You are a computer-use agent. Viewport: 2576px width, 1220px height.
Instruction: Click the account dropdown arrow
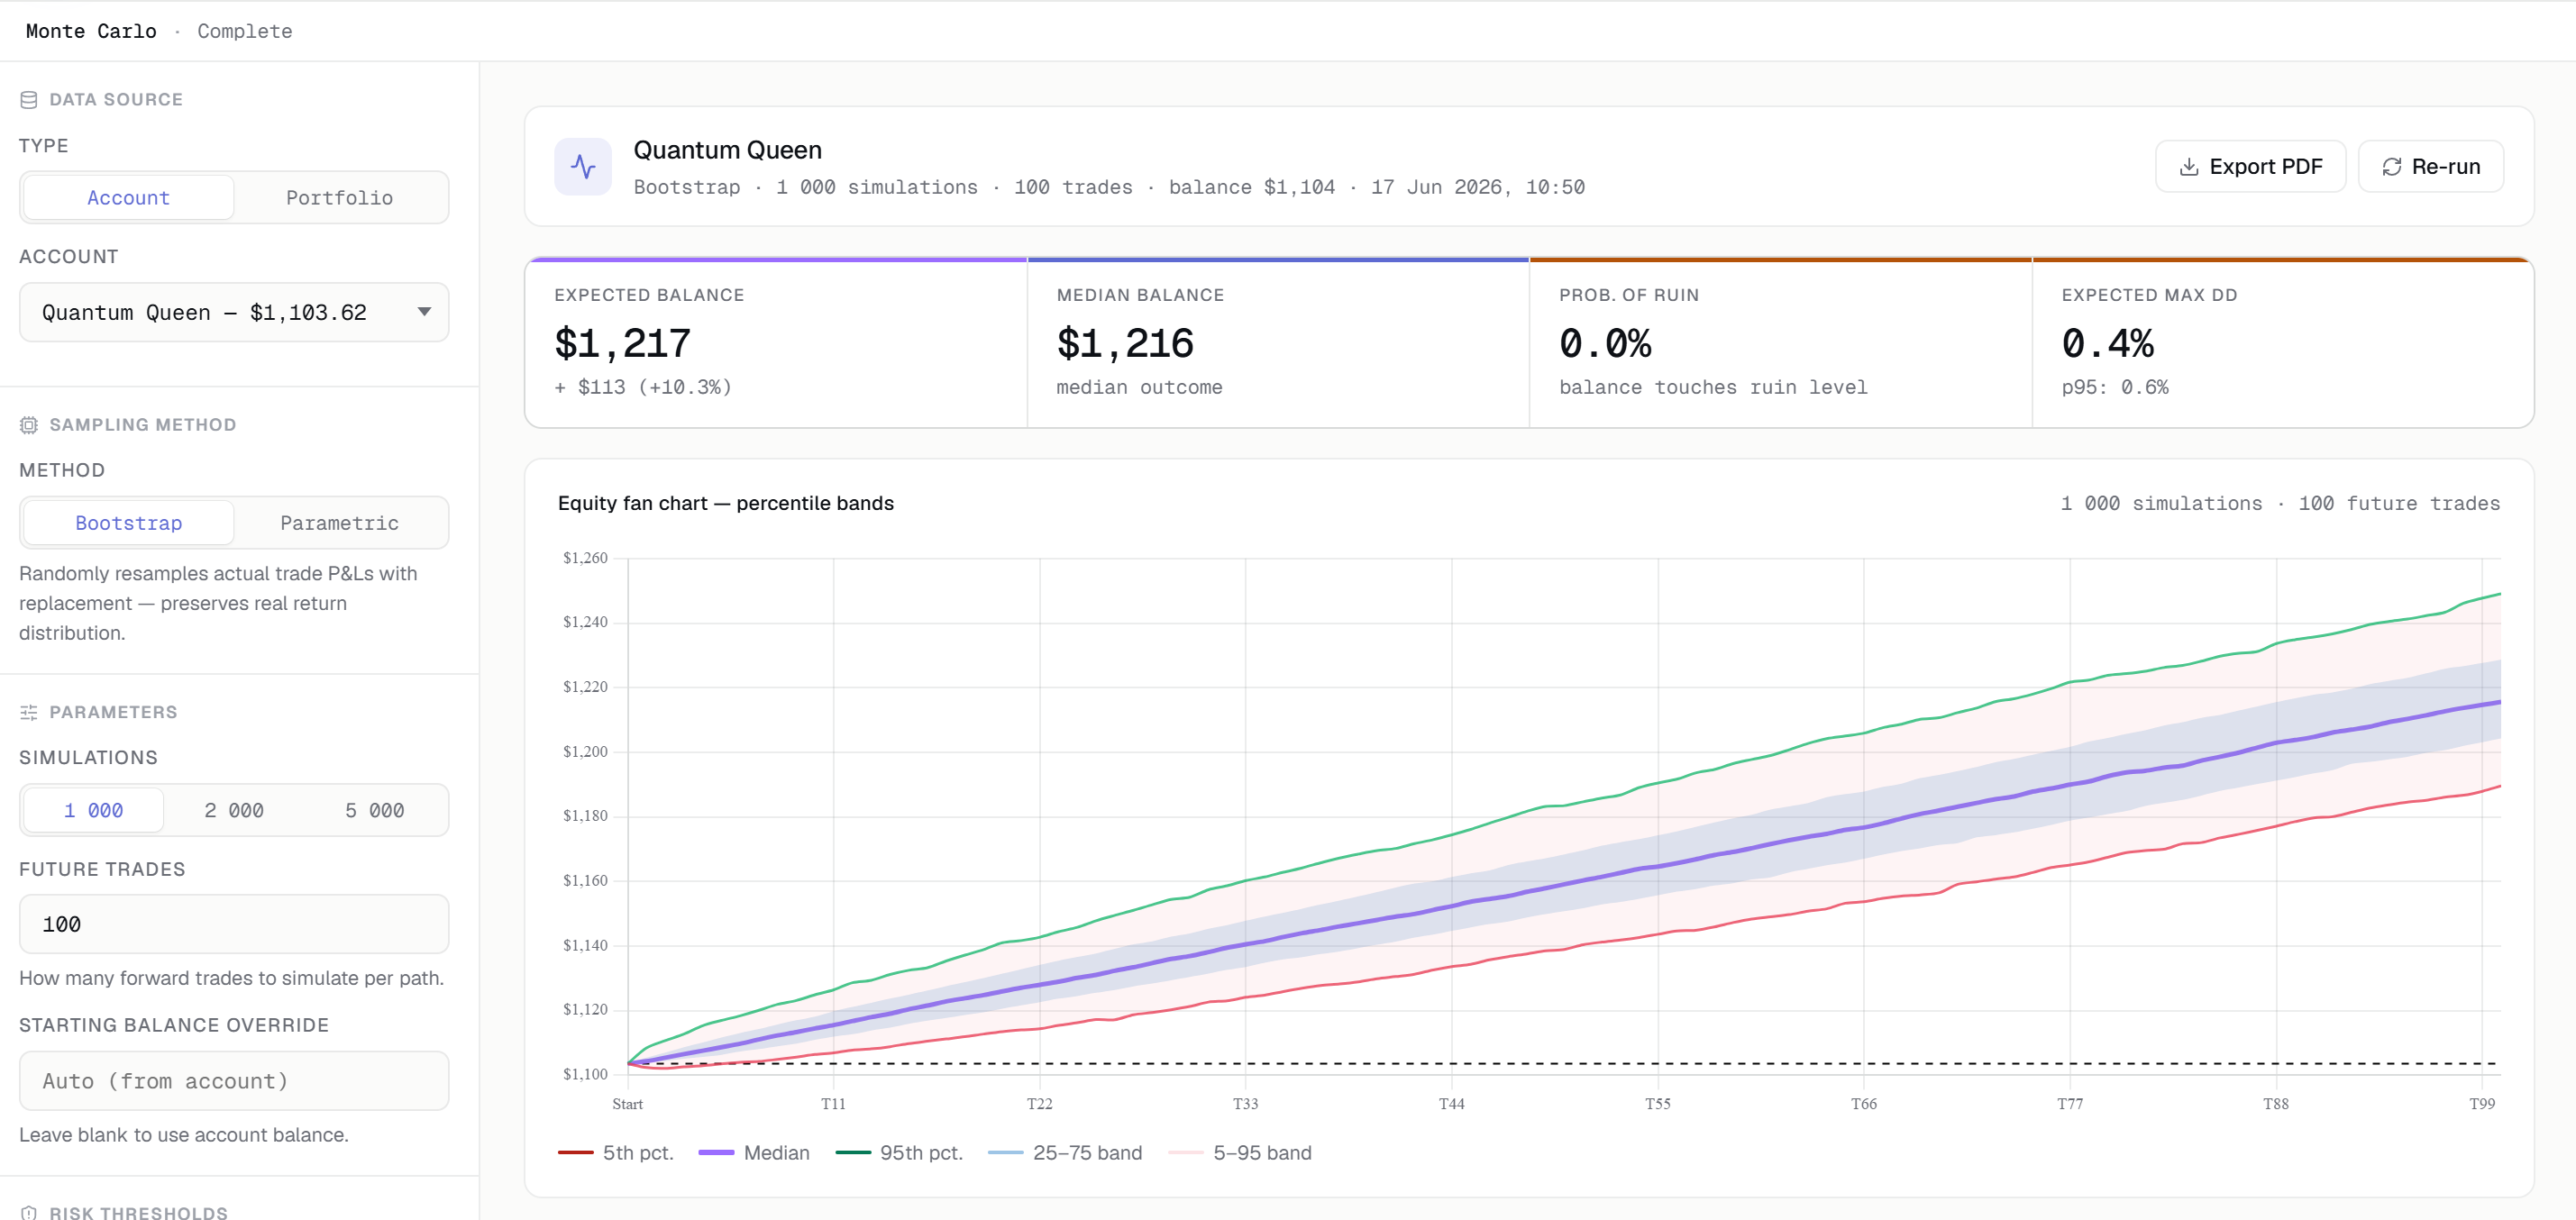(x=424, y=312)
